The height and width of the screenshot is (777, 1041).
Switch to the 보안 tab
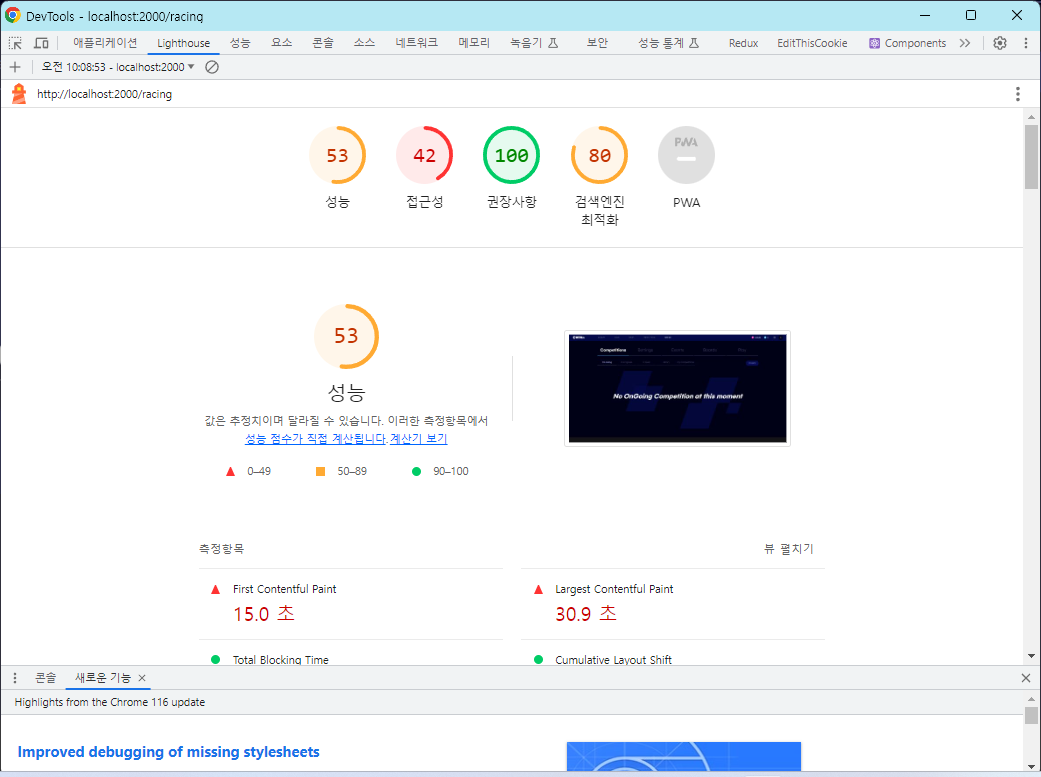pos(597,43)
